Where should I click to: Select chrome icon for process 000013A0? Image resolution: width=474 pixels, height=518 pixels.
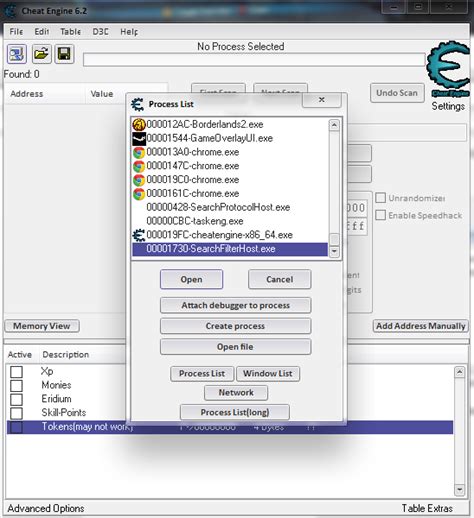[139, 153]
